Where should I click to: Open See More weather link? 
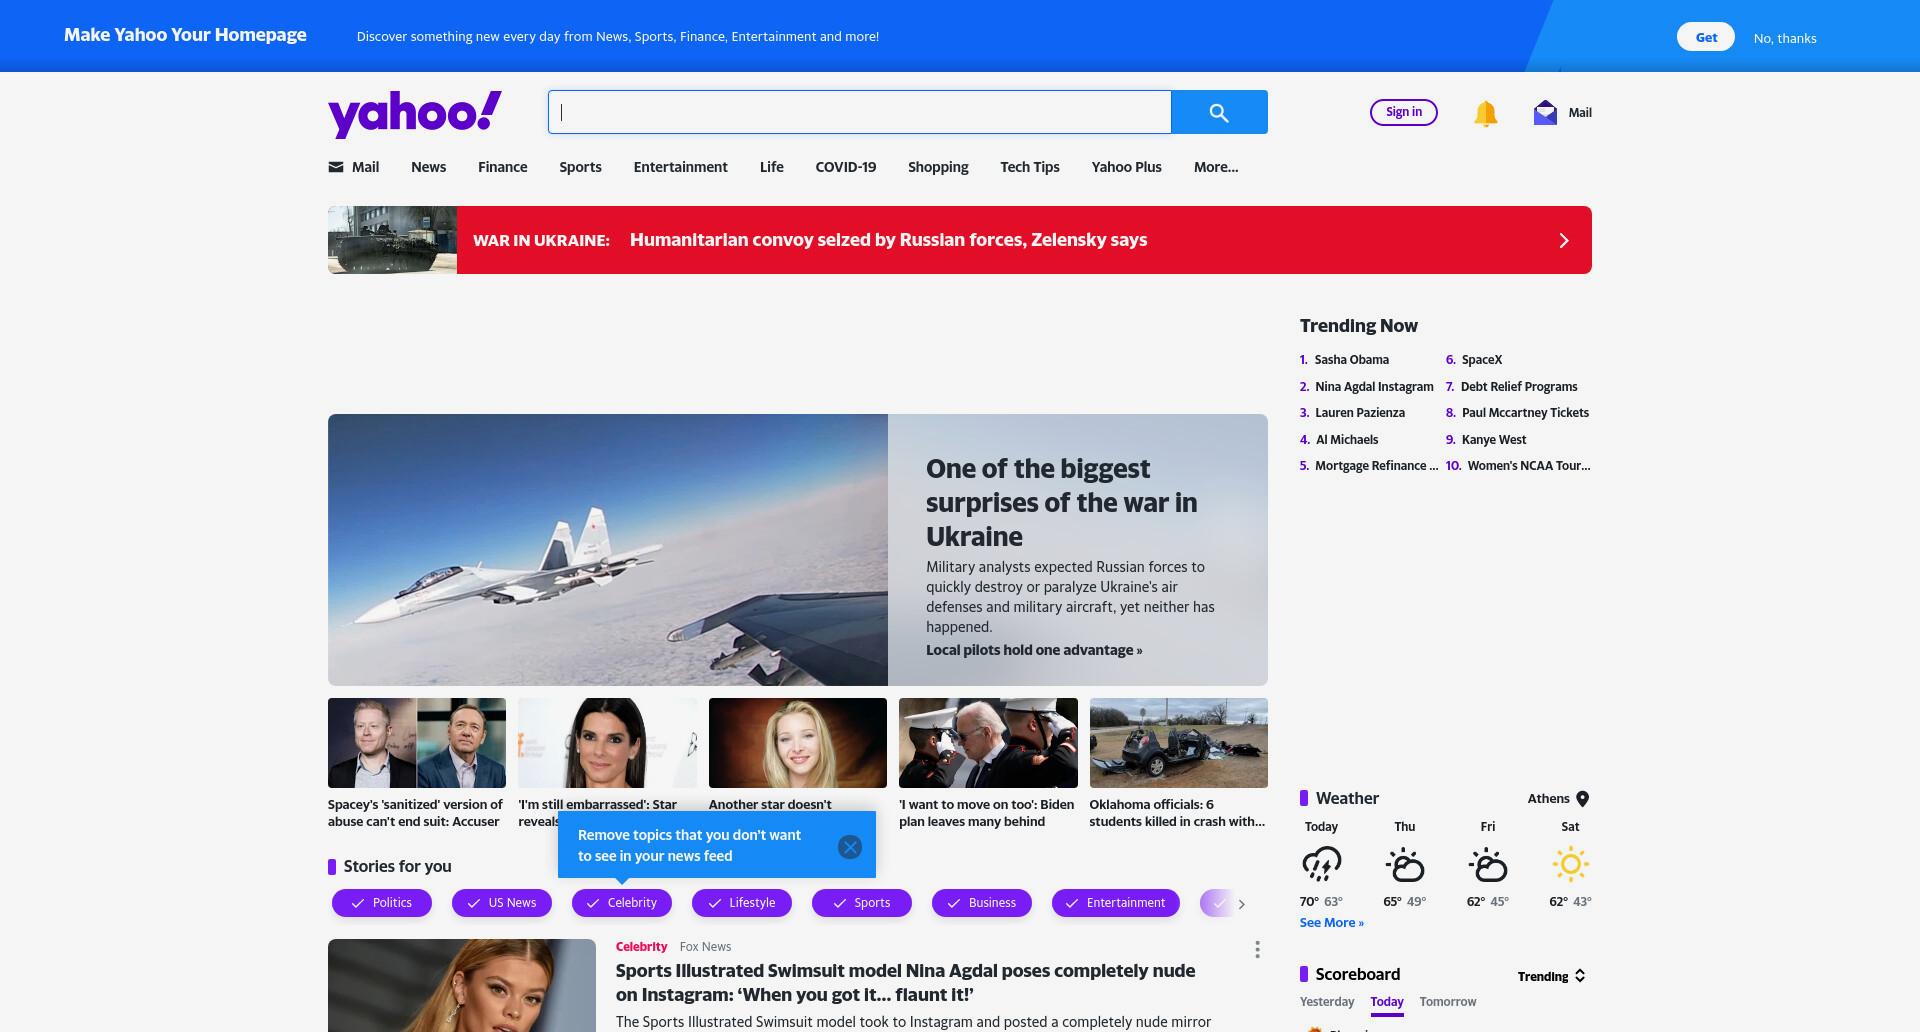[1331, 923]
